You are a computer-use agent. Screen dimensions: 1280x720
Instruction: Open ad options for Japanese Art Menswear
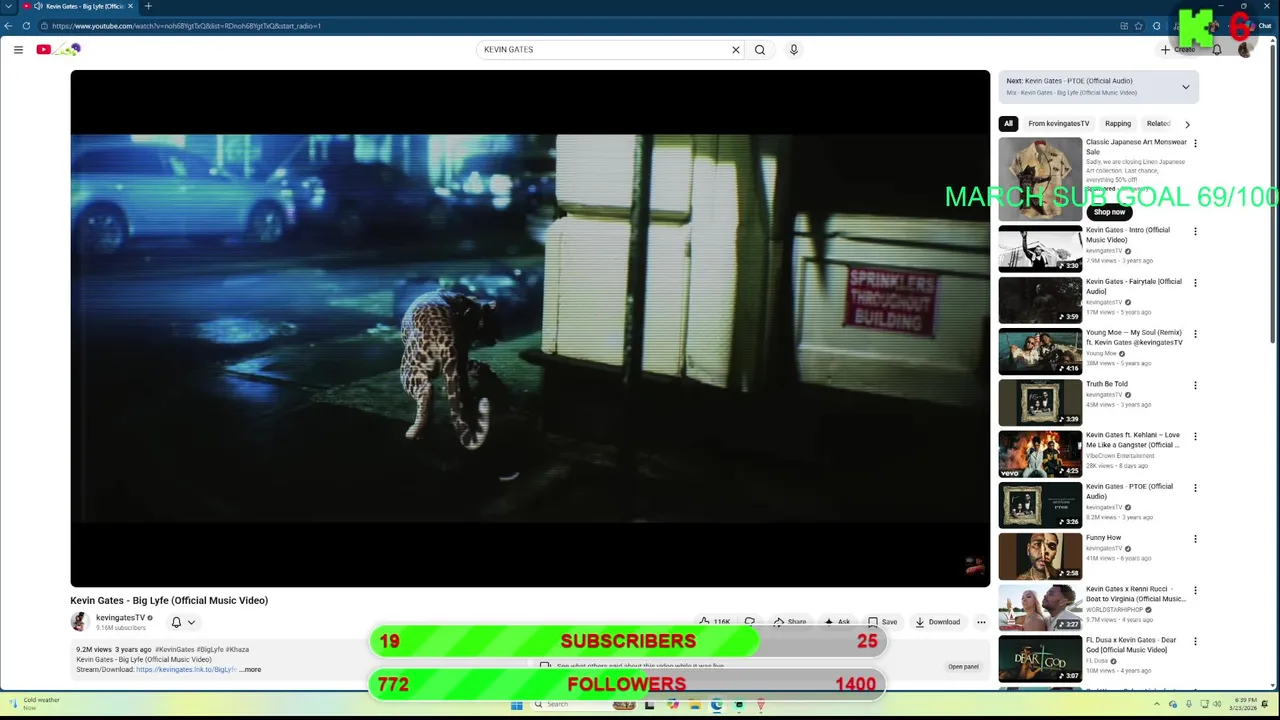1195,143
